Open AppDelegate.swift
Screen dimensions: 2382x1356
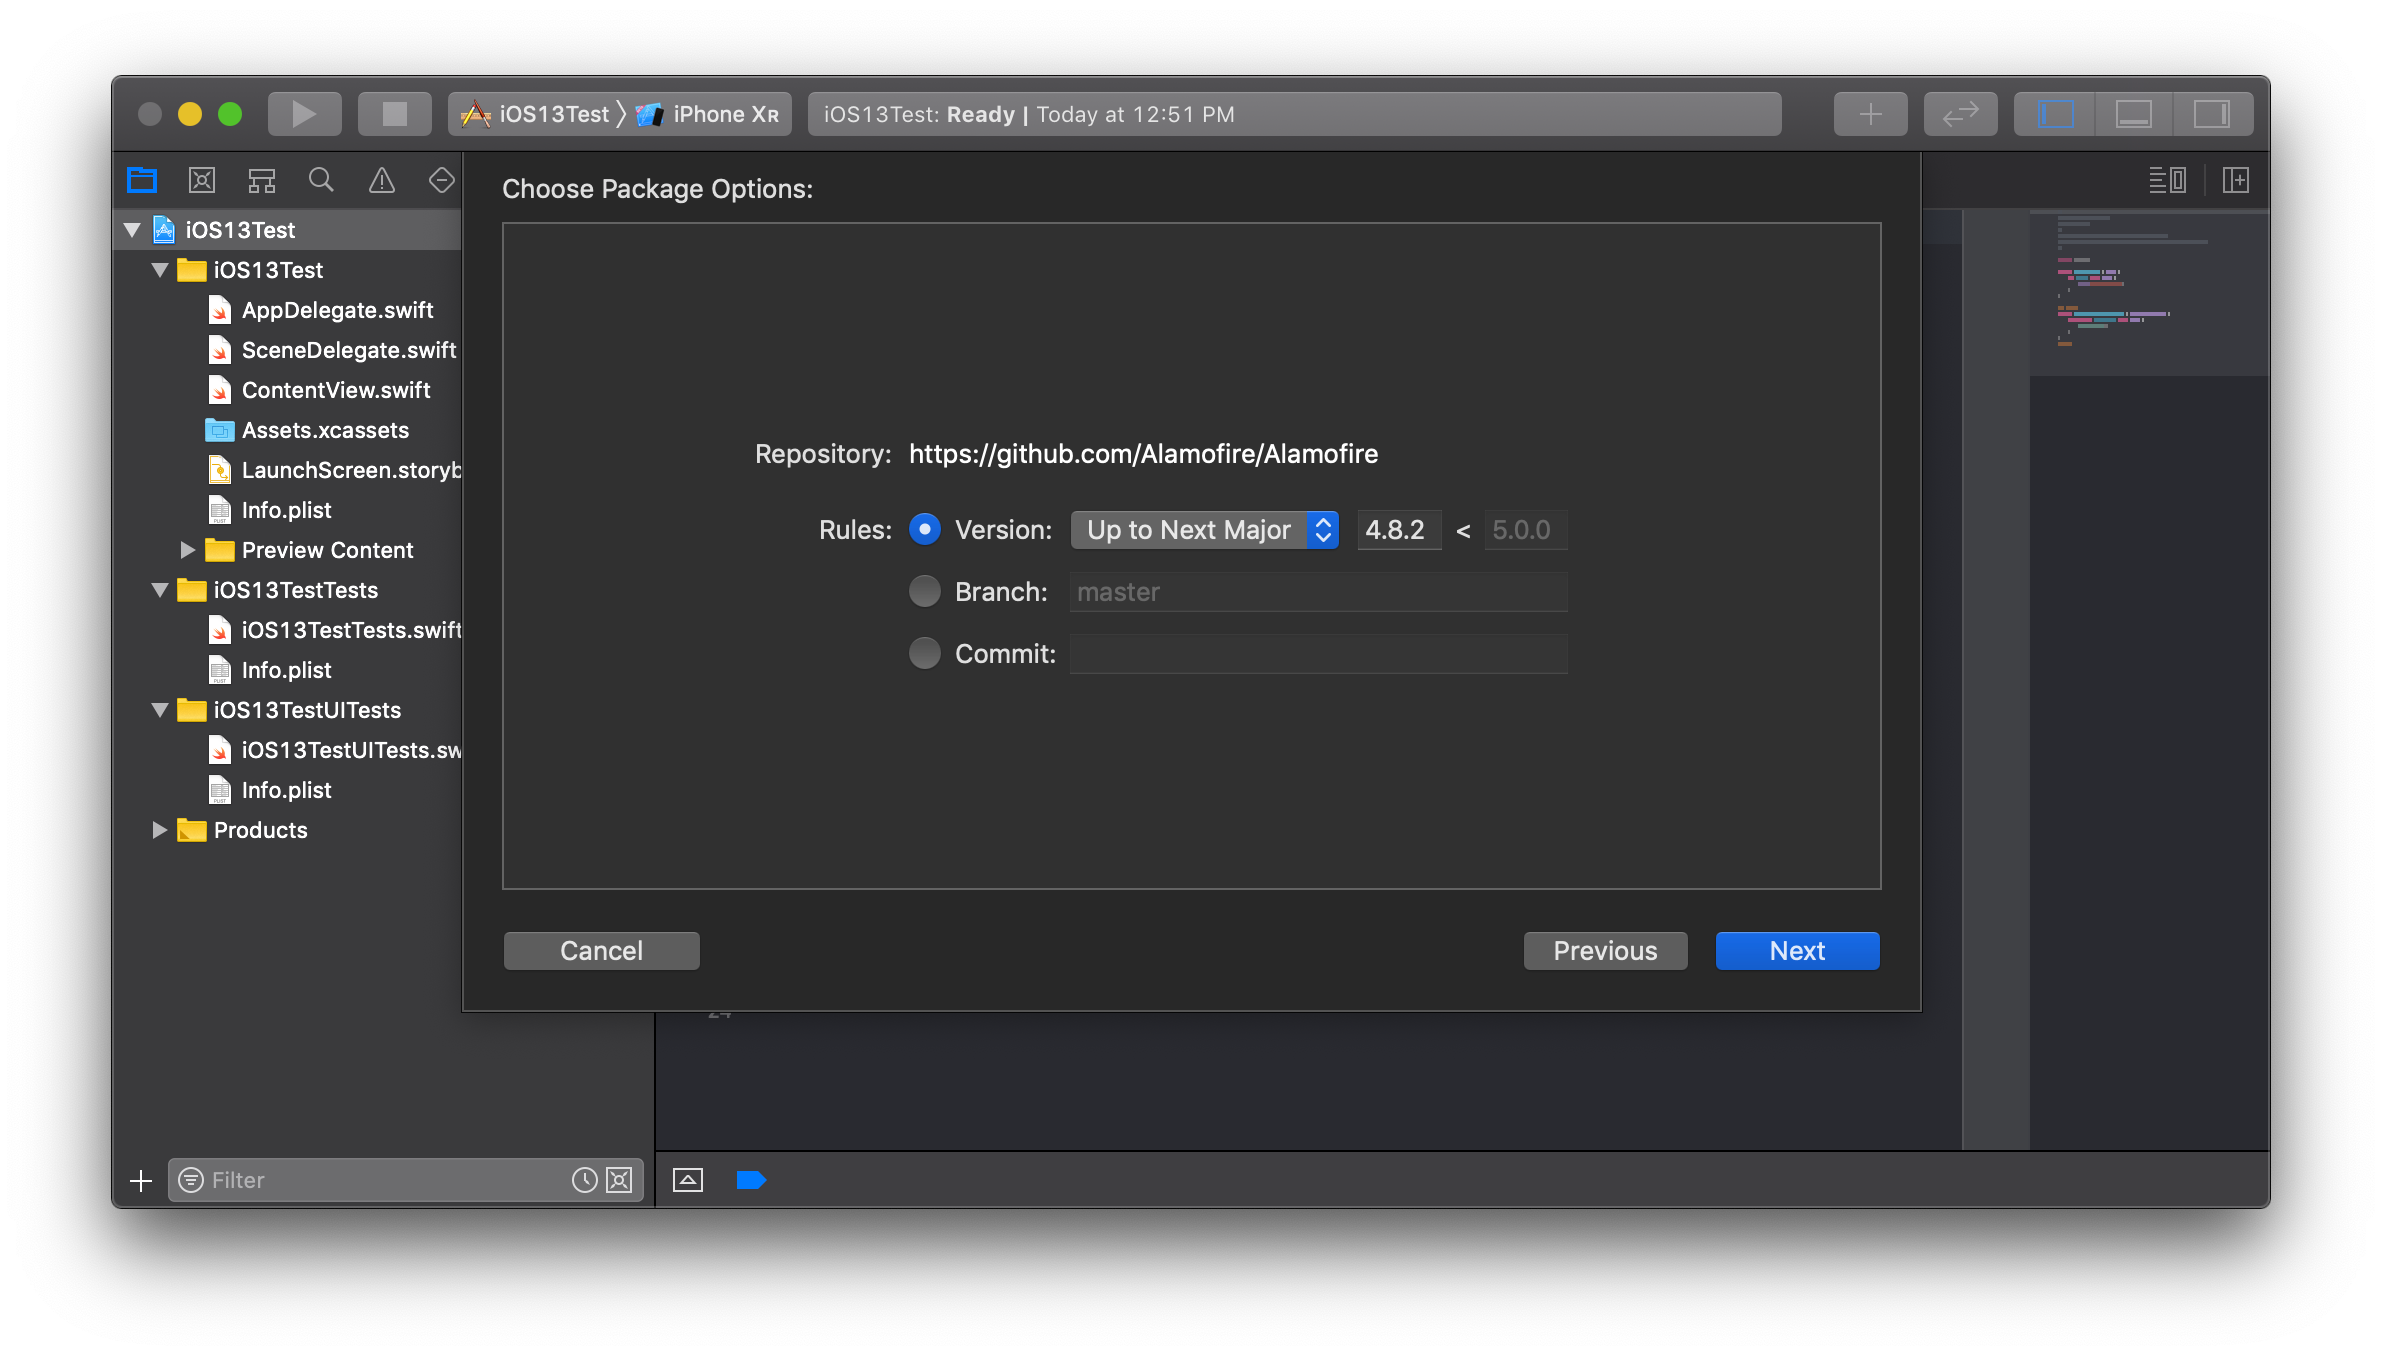[321, 310]
